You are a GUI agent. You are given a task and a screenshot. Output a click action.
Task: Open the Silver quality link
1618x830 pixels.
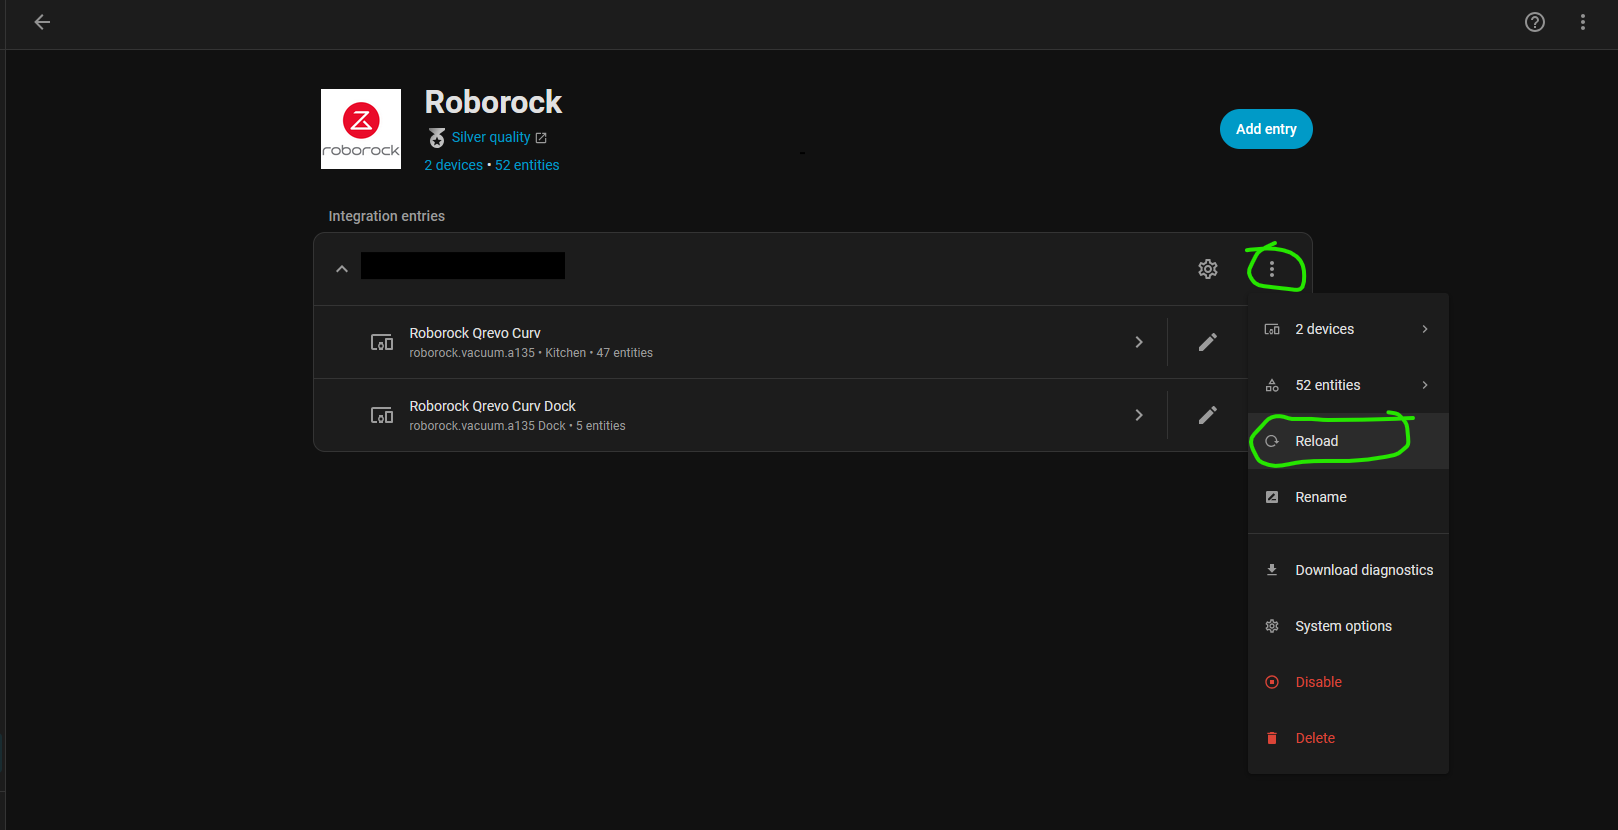click(x=499, y=137)
